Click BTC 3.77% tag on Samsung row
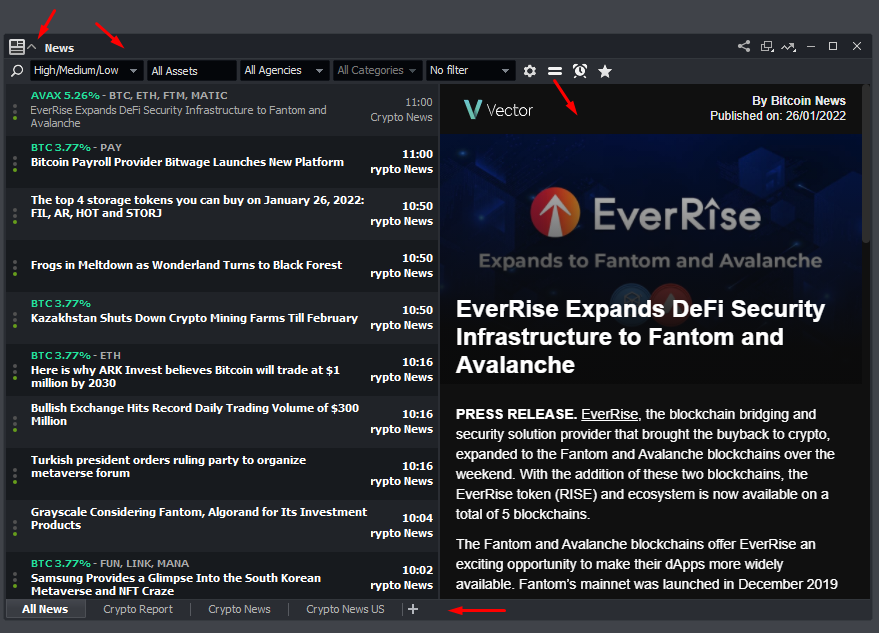This screenshot has height=633, width=879. [x=61, y=563]
